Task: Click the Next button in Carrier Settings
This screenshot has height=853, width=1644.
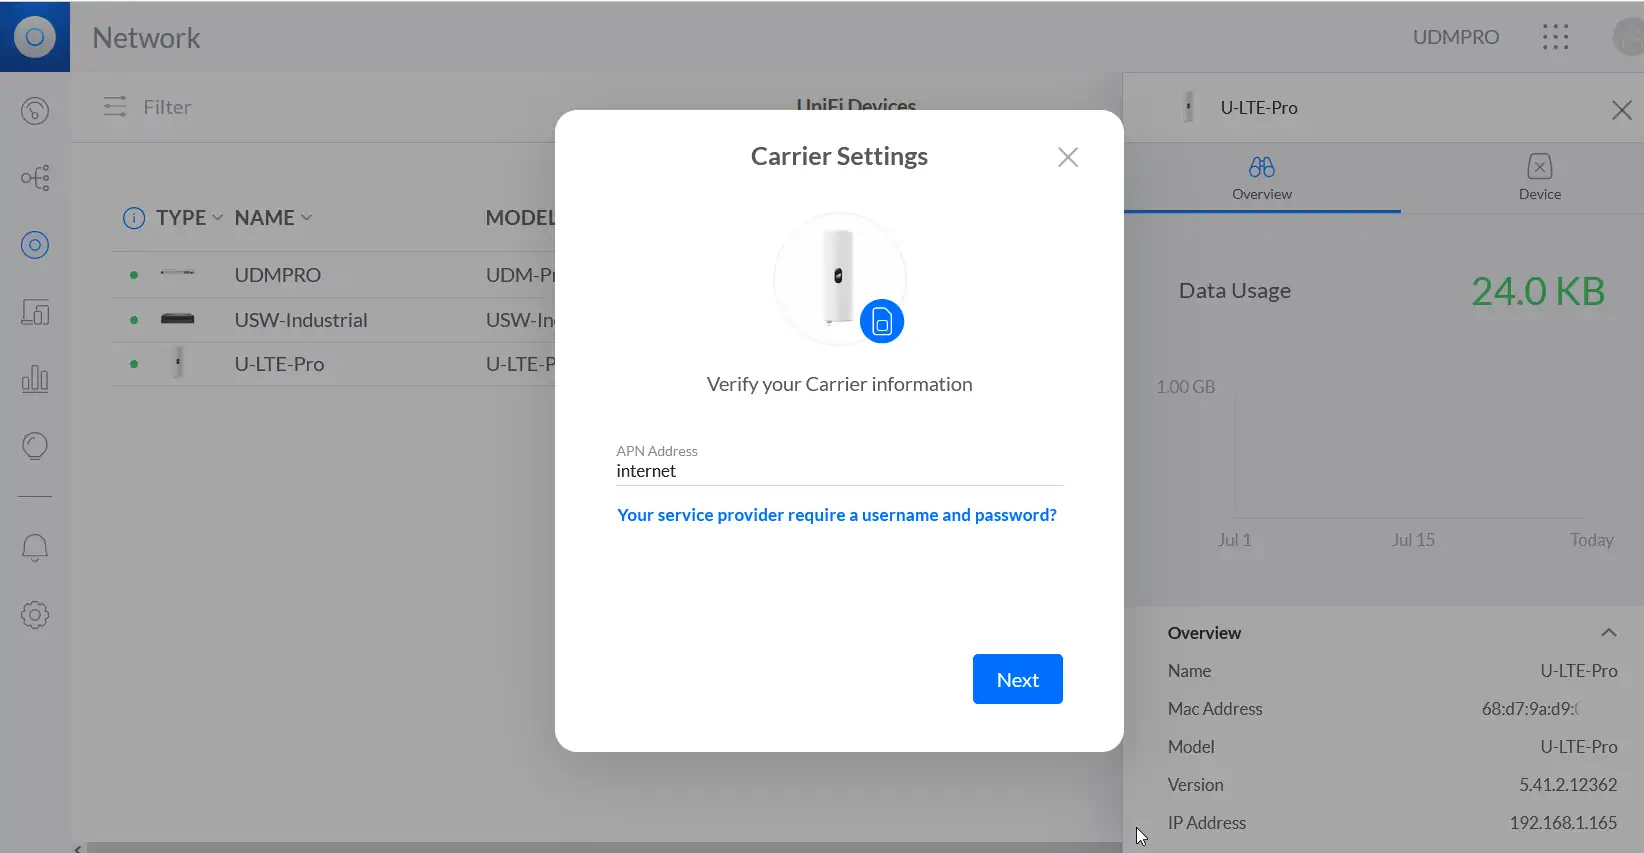Action: [1017, 680]
